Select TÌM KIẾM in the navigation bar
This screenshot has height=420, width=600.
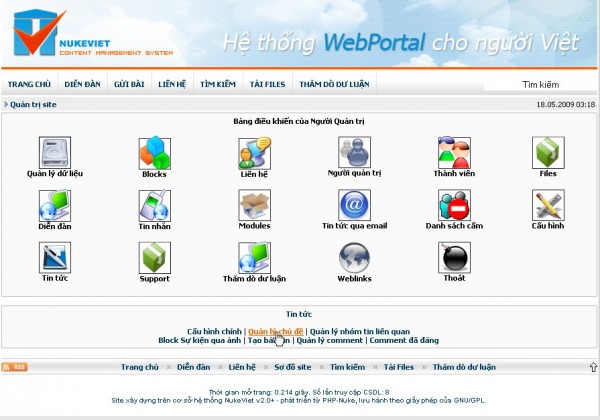pyautogui.click(x=218, y=84)
